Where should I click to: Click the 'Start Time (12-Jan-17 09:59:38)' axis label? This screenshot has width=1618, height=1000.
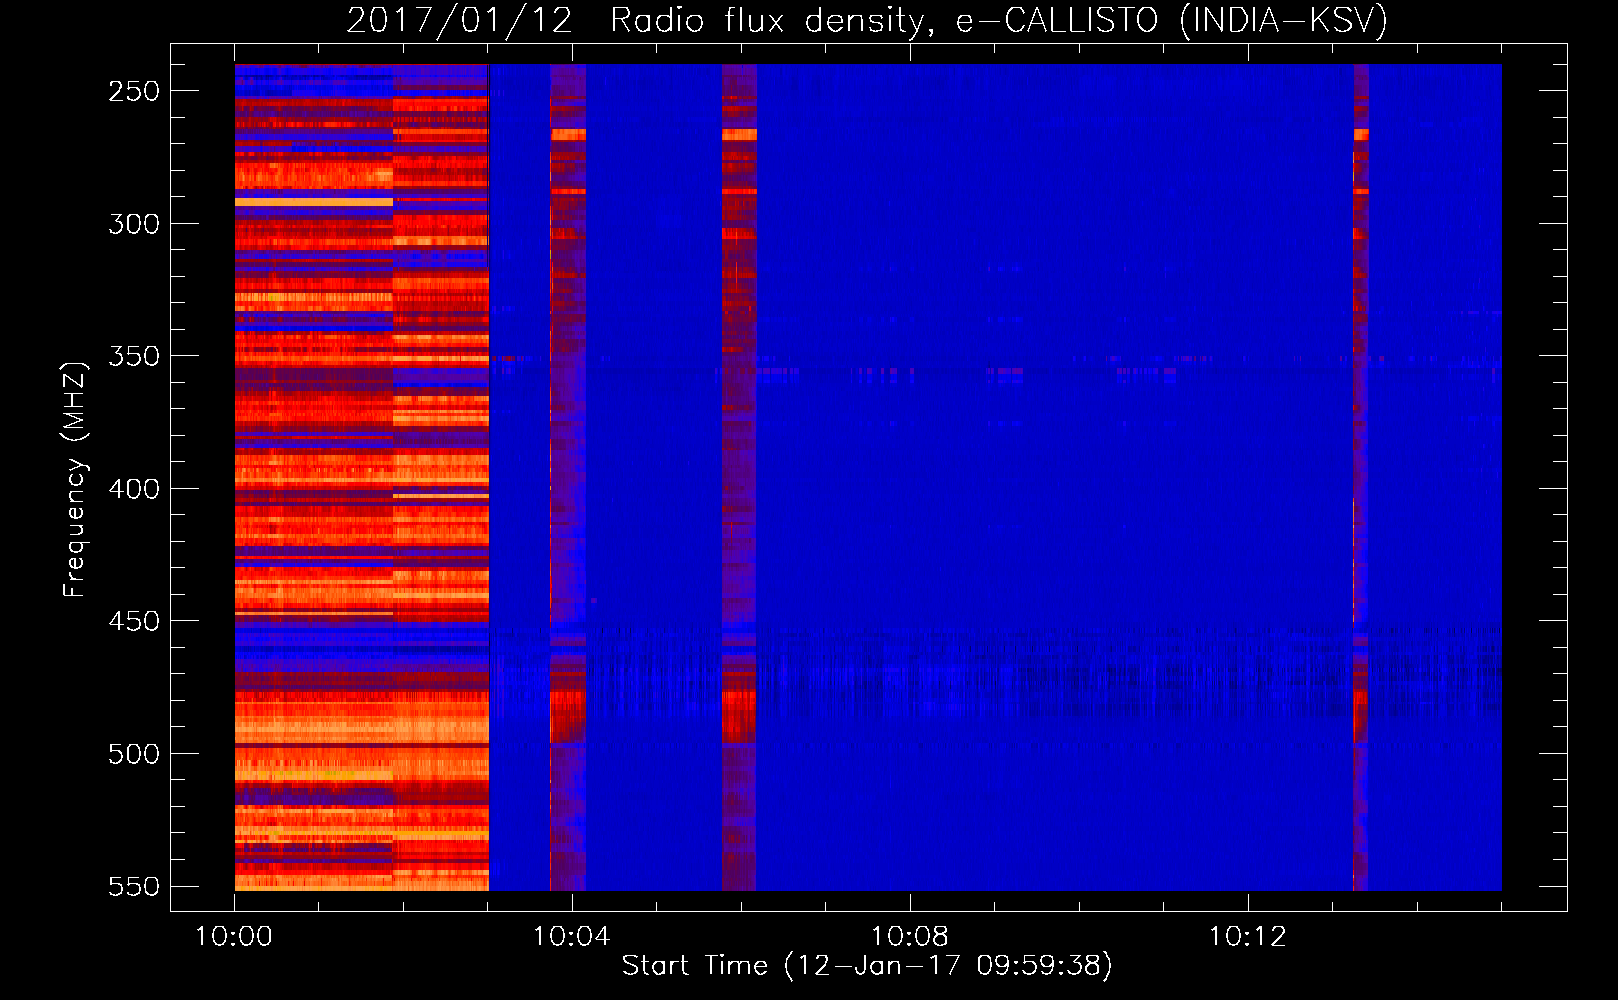867,966
